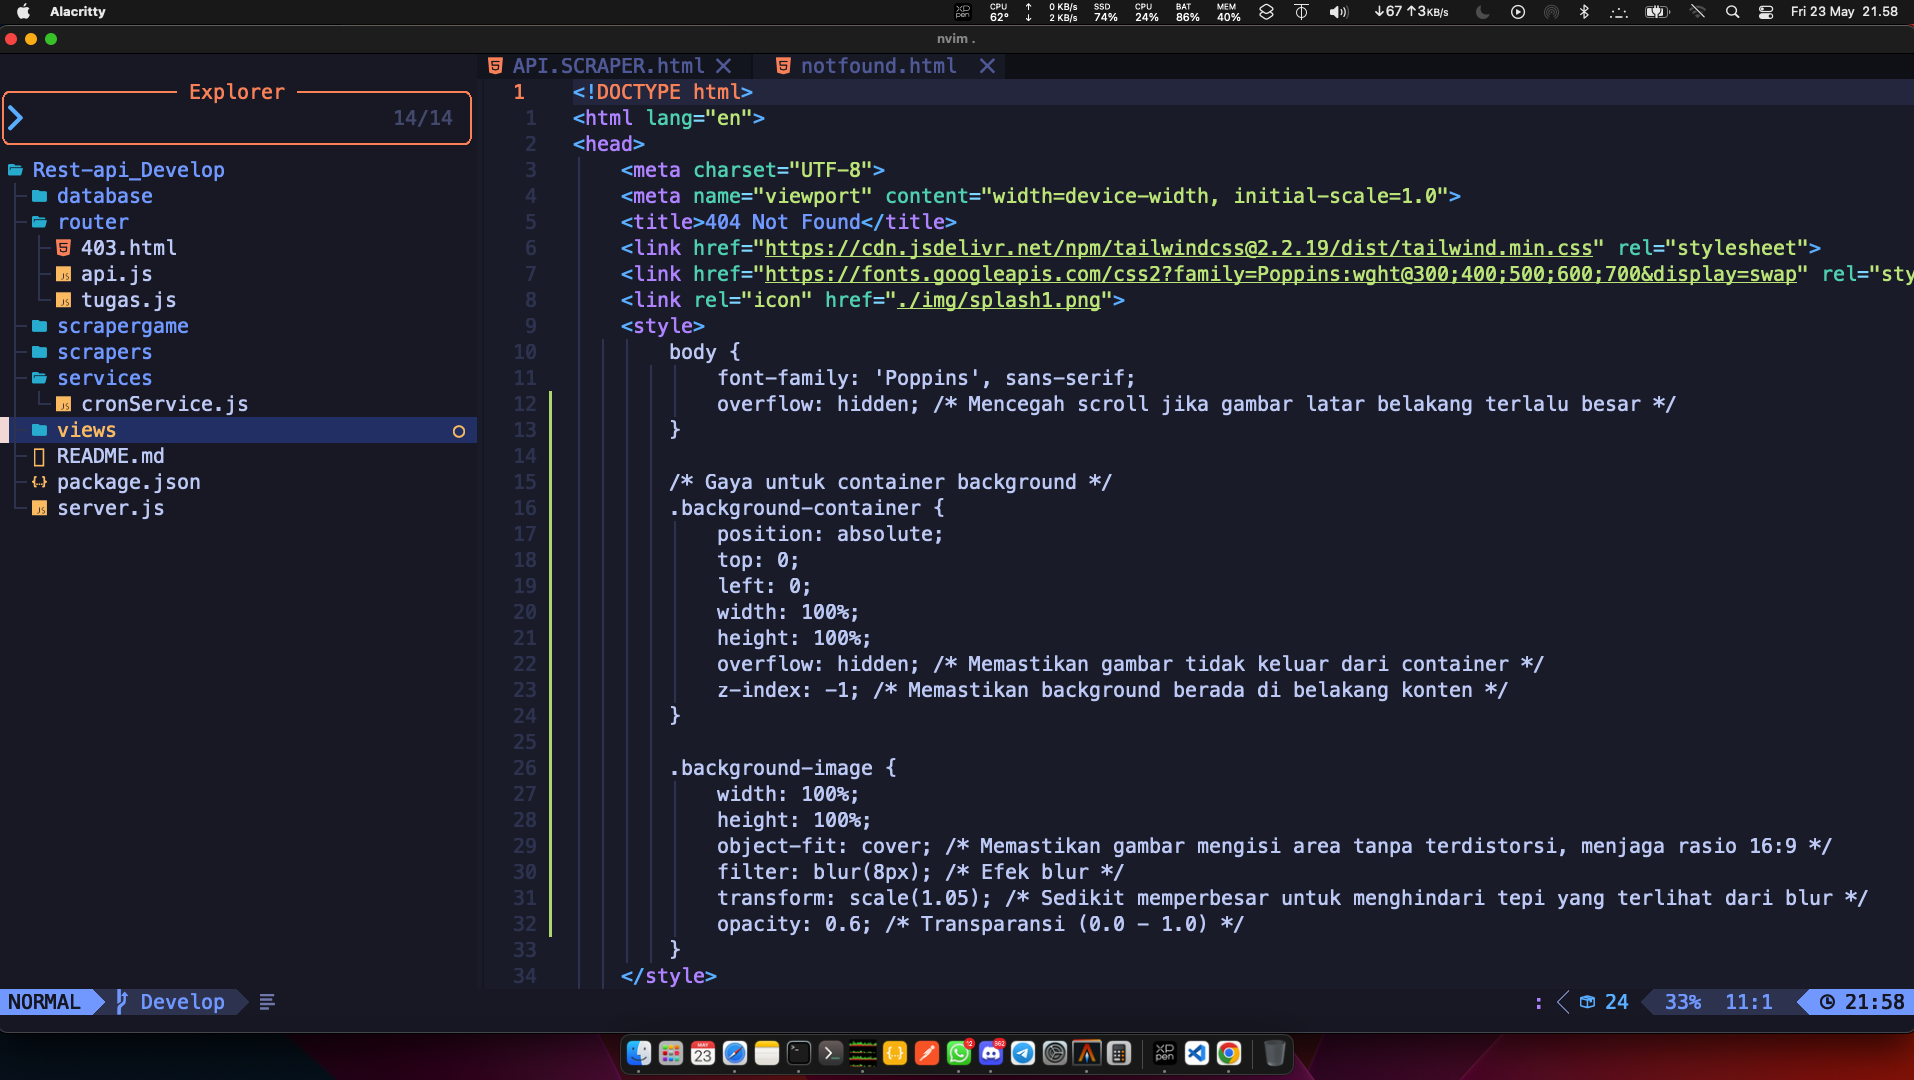Click the Develop branch name in the statusline
This screenshot has width=1914, height=1080.
click(182, 1002)
